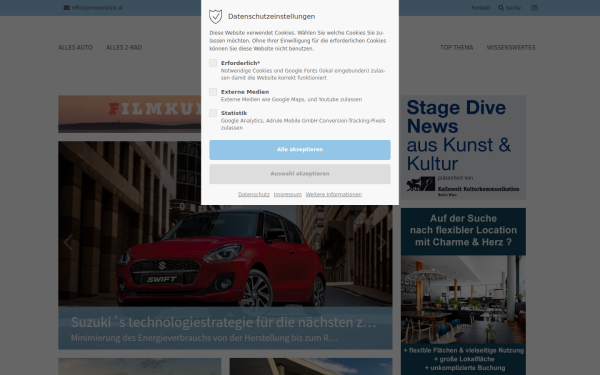Go to next slide with right arrow
The height and width of the screenshot is (375, 600).
tap(382, 242)
